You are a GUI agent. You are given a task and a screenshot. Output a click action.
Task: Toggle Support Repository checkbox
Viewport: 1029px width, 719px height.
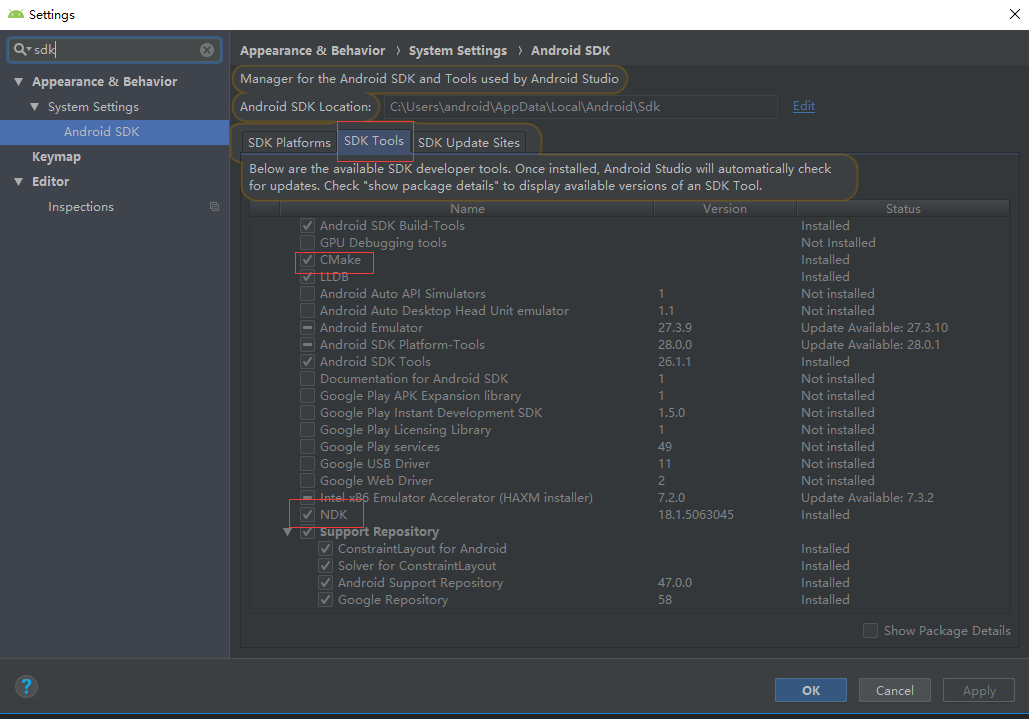coord(307,532)
